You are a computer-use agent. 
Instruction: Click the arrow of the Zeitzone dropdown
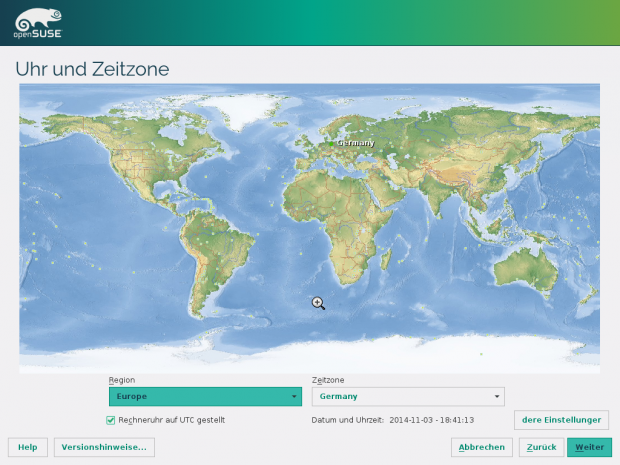(x=497, y=397)
